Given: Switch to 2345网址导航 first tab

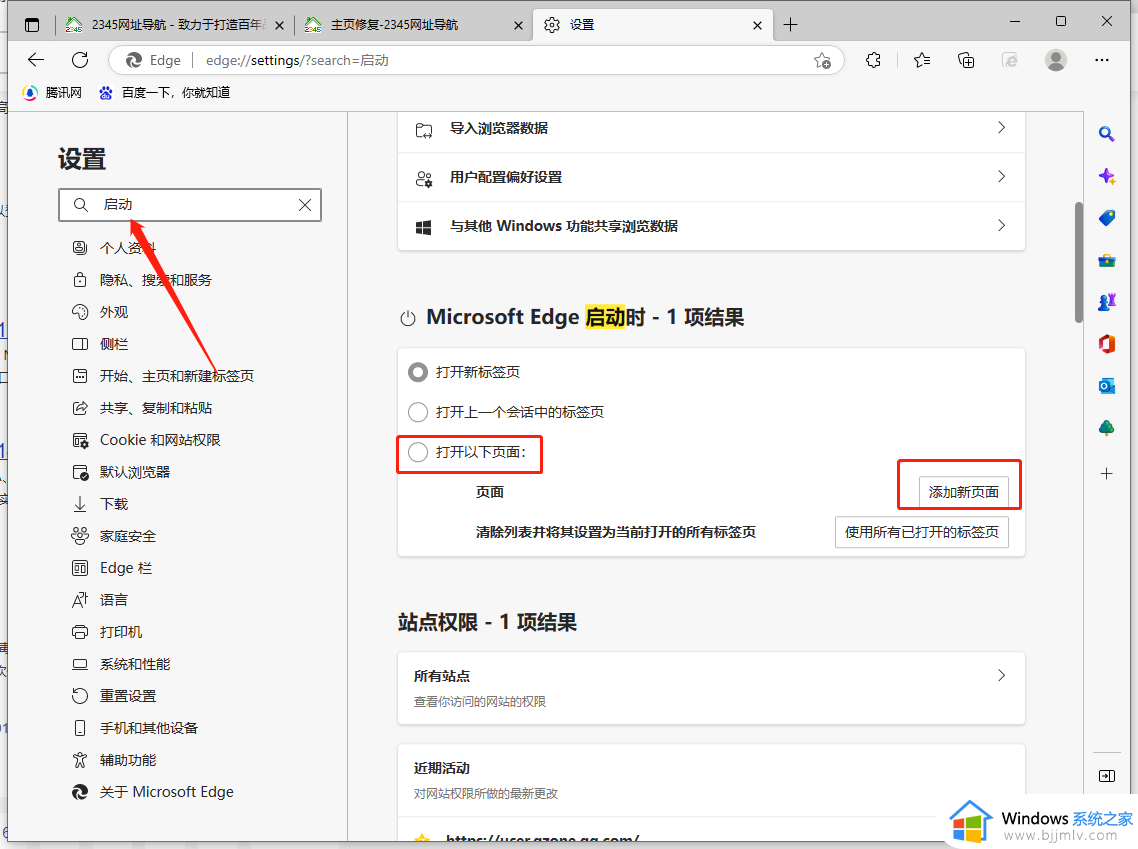Looking at the screenshot, I should (x=174, y=25).
